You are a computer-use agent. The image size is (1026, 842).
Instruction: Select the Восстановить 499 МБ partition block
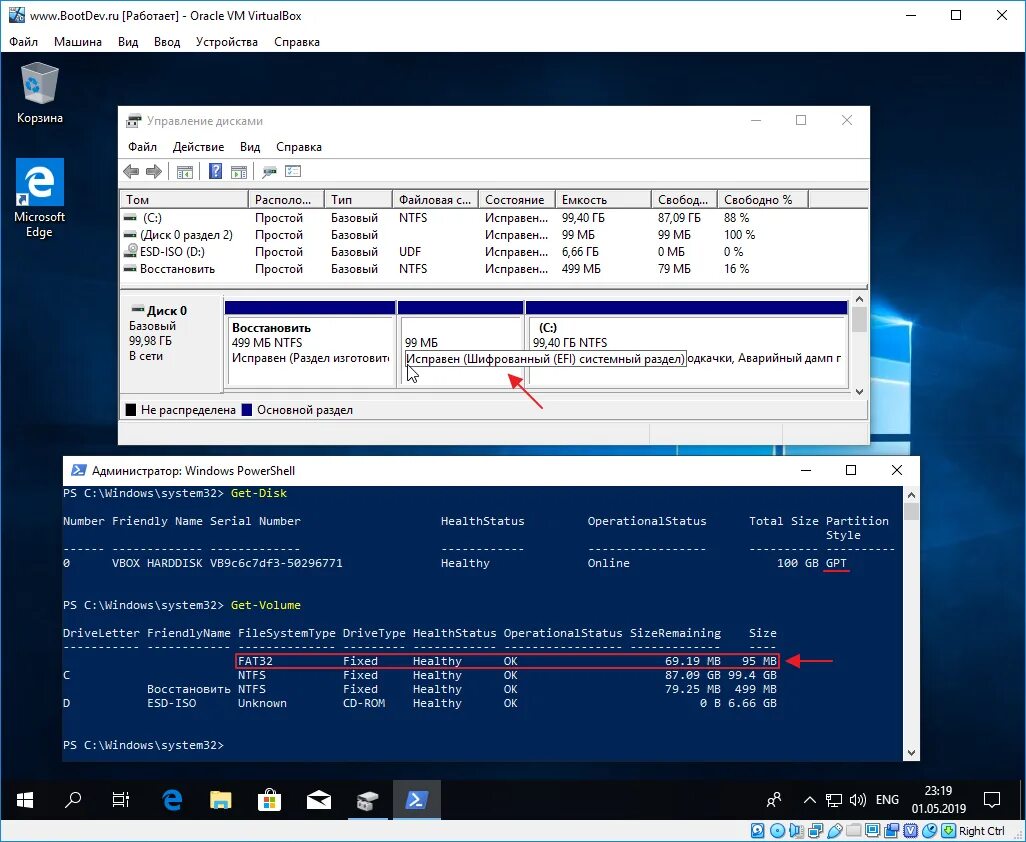pos(310,344)
